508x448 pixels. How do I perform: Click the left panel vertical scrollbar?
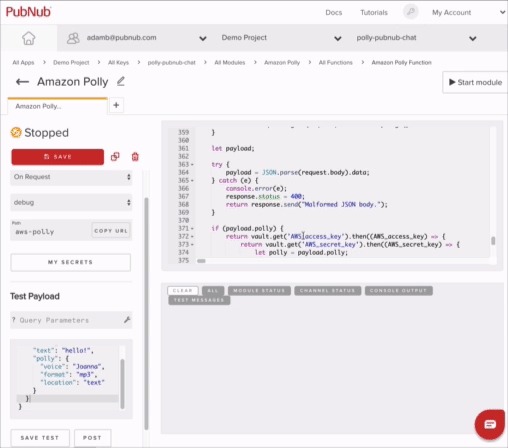[x=146, y=313]
